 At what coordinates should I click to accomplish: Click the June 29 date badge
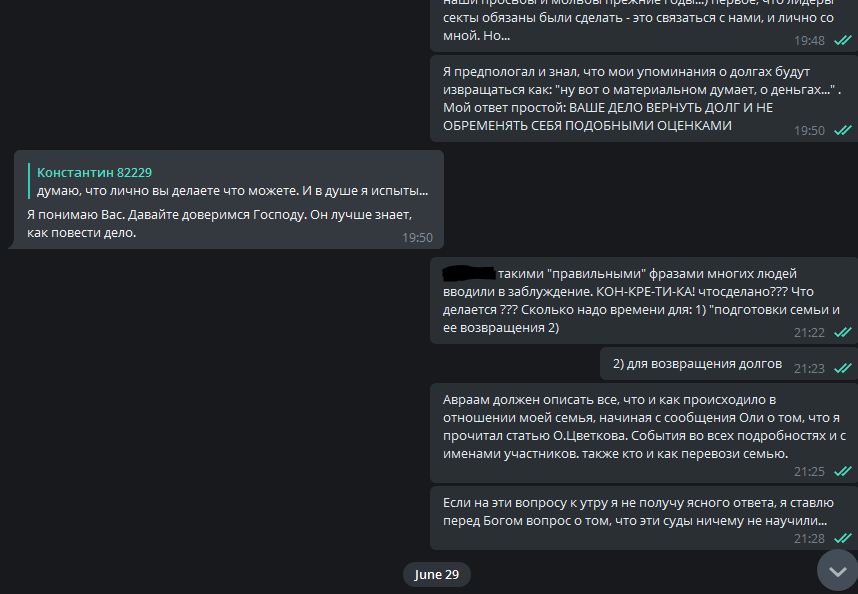click(x=436, y=574)
